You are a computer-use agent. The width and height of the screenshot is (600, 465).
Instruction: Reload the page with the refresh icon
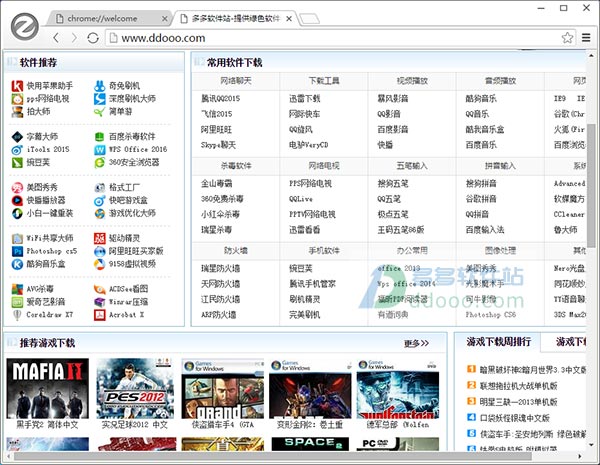tap(93, 38)
